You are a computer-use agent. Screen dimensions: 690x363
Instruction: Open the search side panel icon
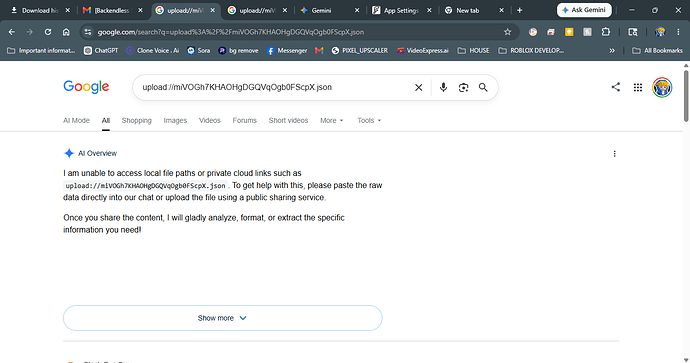(x=633, y=32)
